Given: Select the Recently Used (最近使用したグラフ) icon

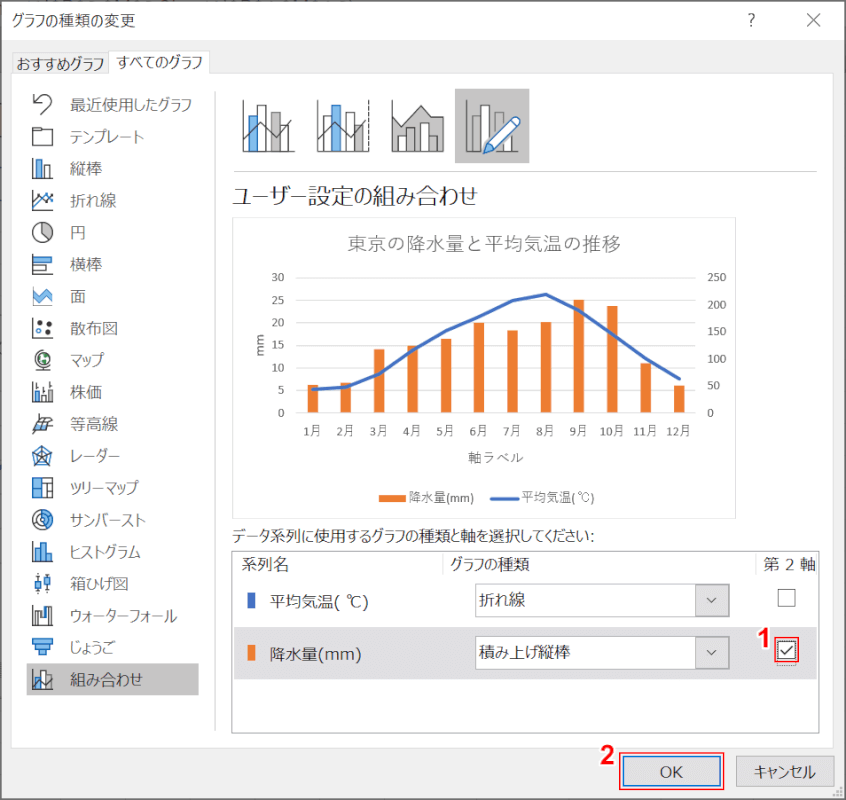Looking at the screenshot, I should tap(42, 105).
